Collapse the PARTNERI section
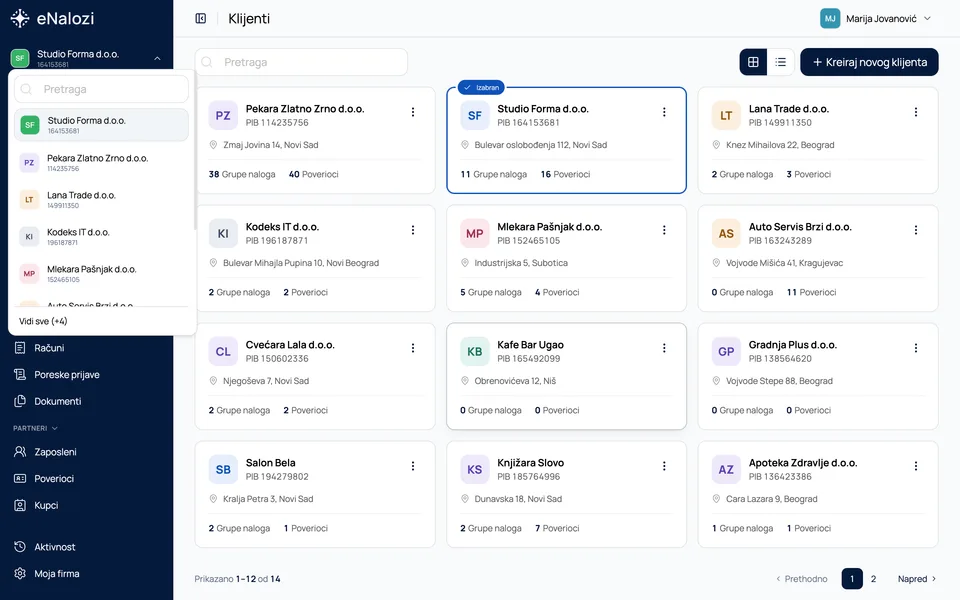Image resolution: width=960 pixels, height=600 pixels. [x=36, y=428]
